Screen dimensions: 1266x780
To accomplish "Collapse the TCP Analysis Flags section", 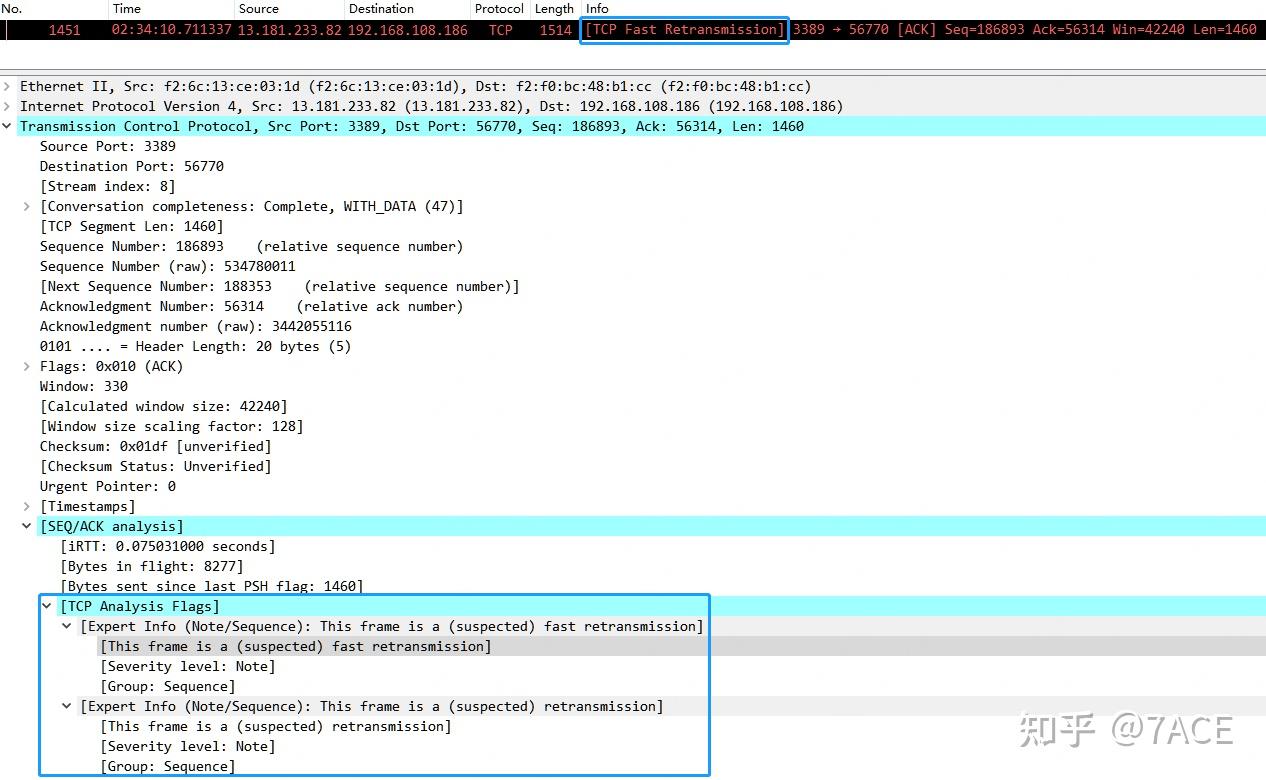I will click(x=46, y=606).
